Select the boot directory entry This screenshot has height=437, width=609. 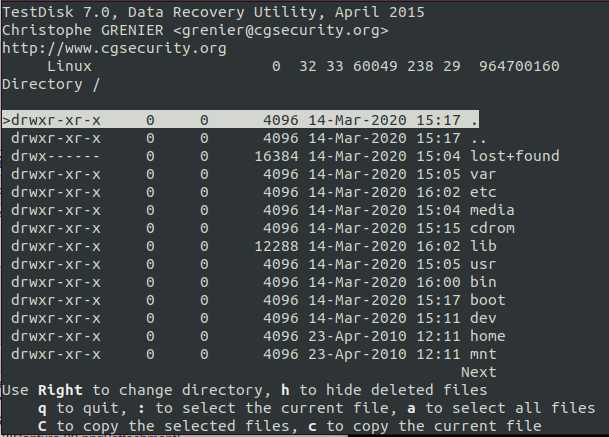coord(488,300)
